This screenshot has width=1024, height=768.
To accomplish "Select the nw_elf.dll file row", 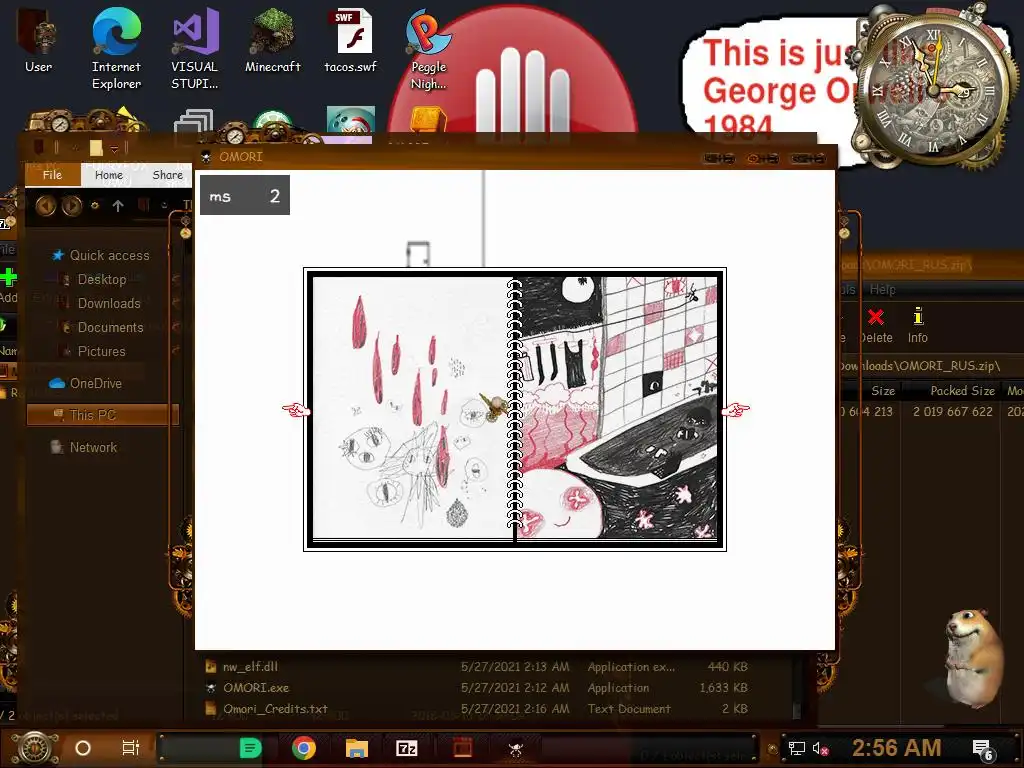I will click(477, 667).
